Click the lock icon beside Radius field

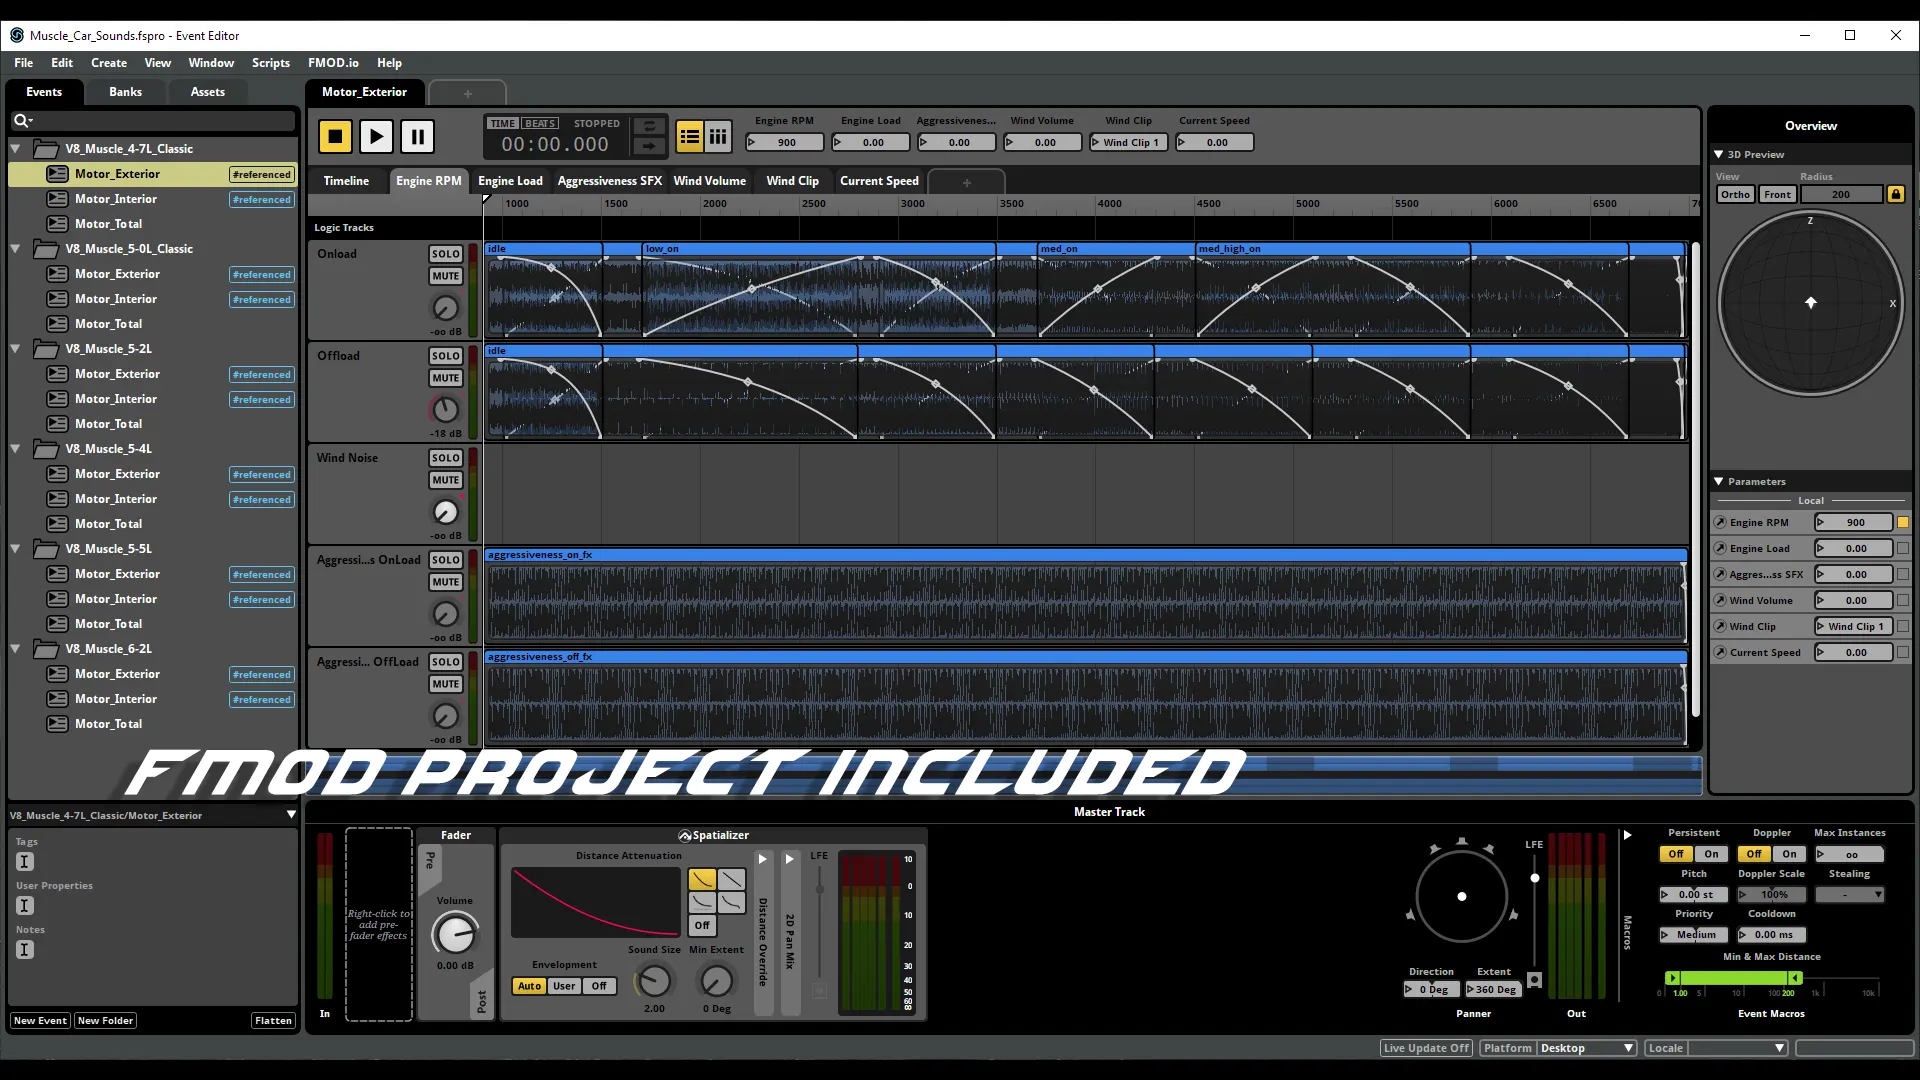click(1895, 194)
